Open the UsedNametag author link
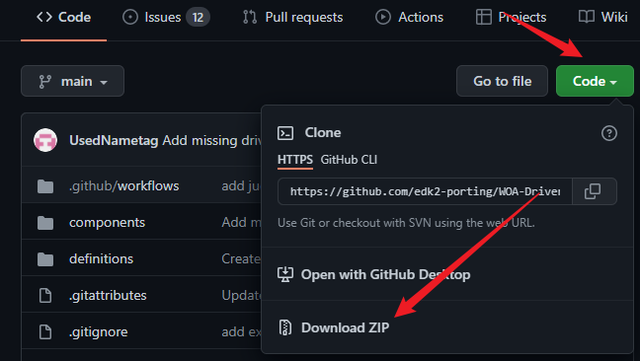 coord(113,140)
